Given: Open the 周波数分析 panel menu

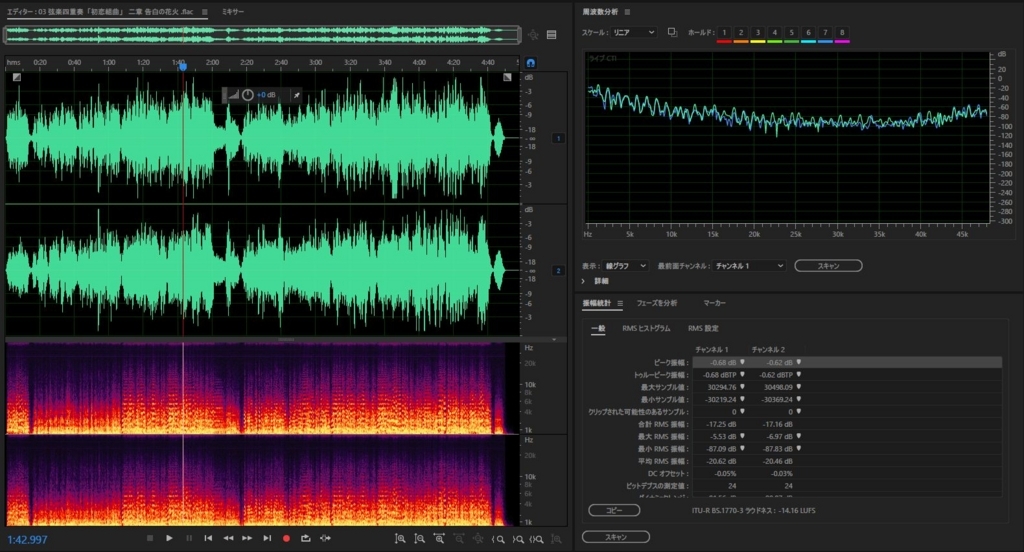Looking at the screenshot, I should [628, 12].
